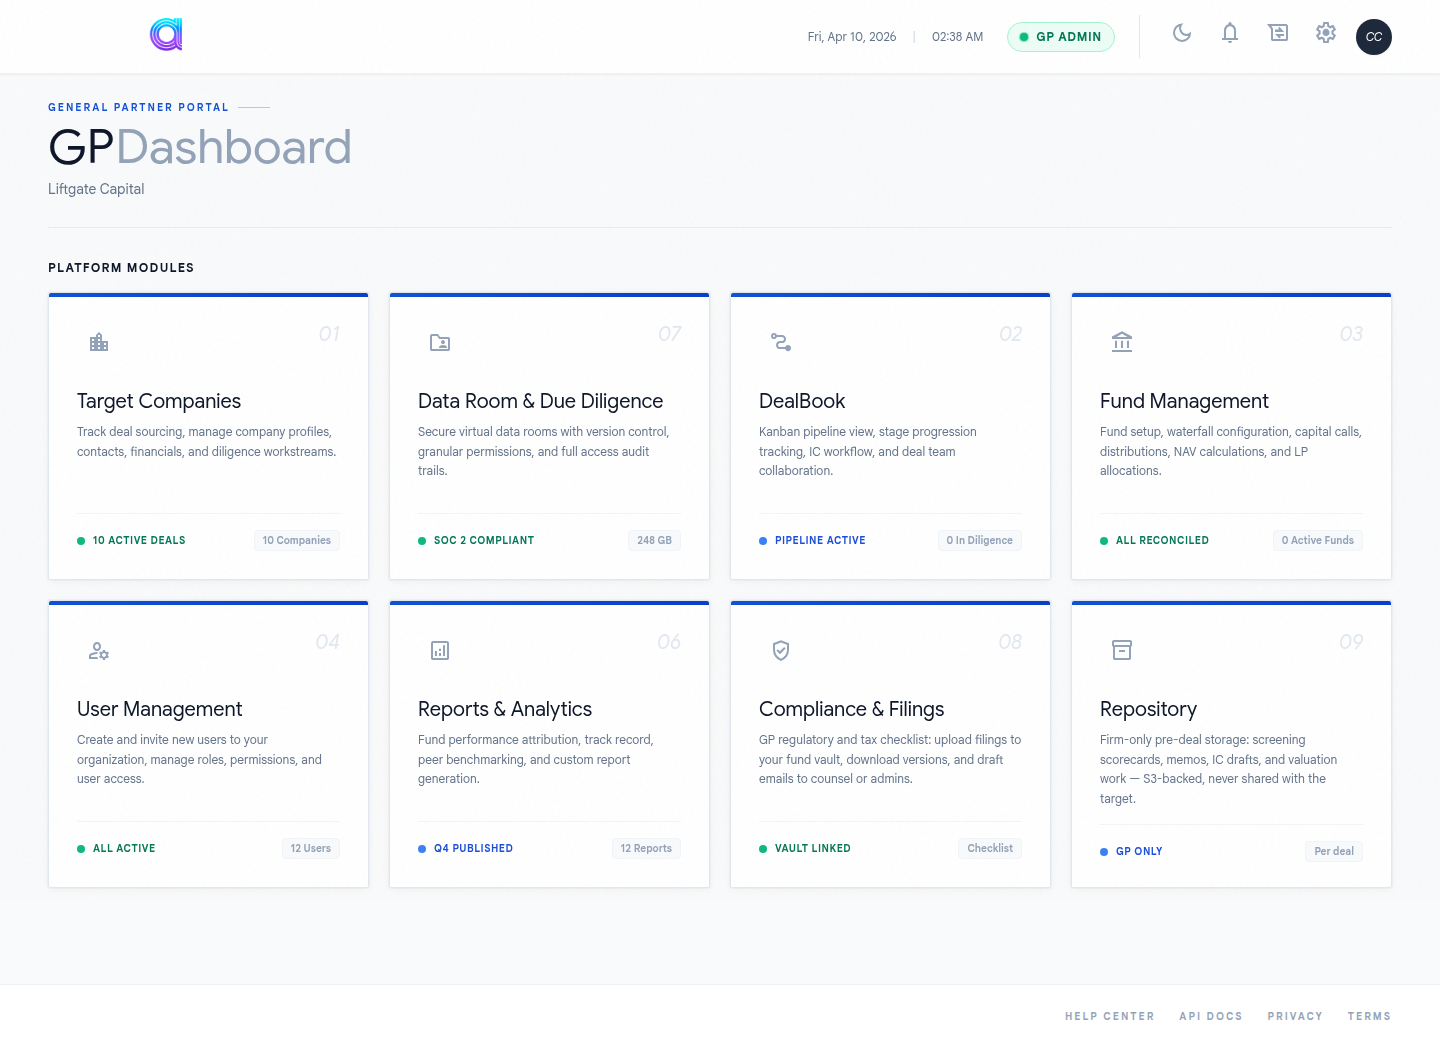The width and height of the screenshot is (1440, 1048).
Task: Click the app logo in the header
Action: tap(166, 35)
